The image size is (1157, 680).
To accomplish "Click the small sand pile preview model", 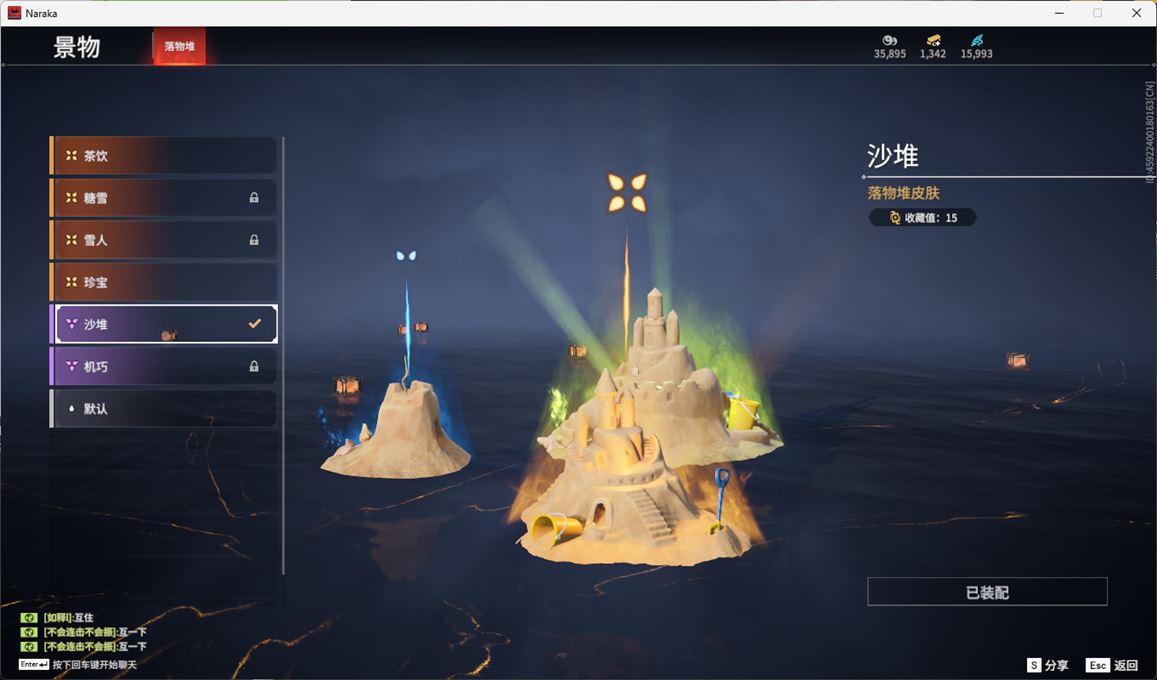I will coord(396,431).
